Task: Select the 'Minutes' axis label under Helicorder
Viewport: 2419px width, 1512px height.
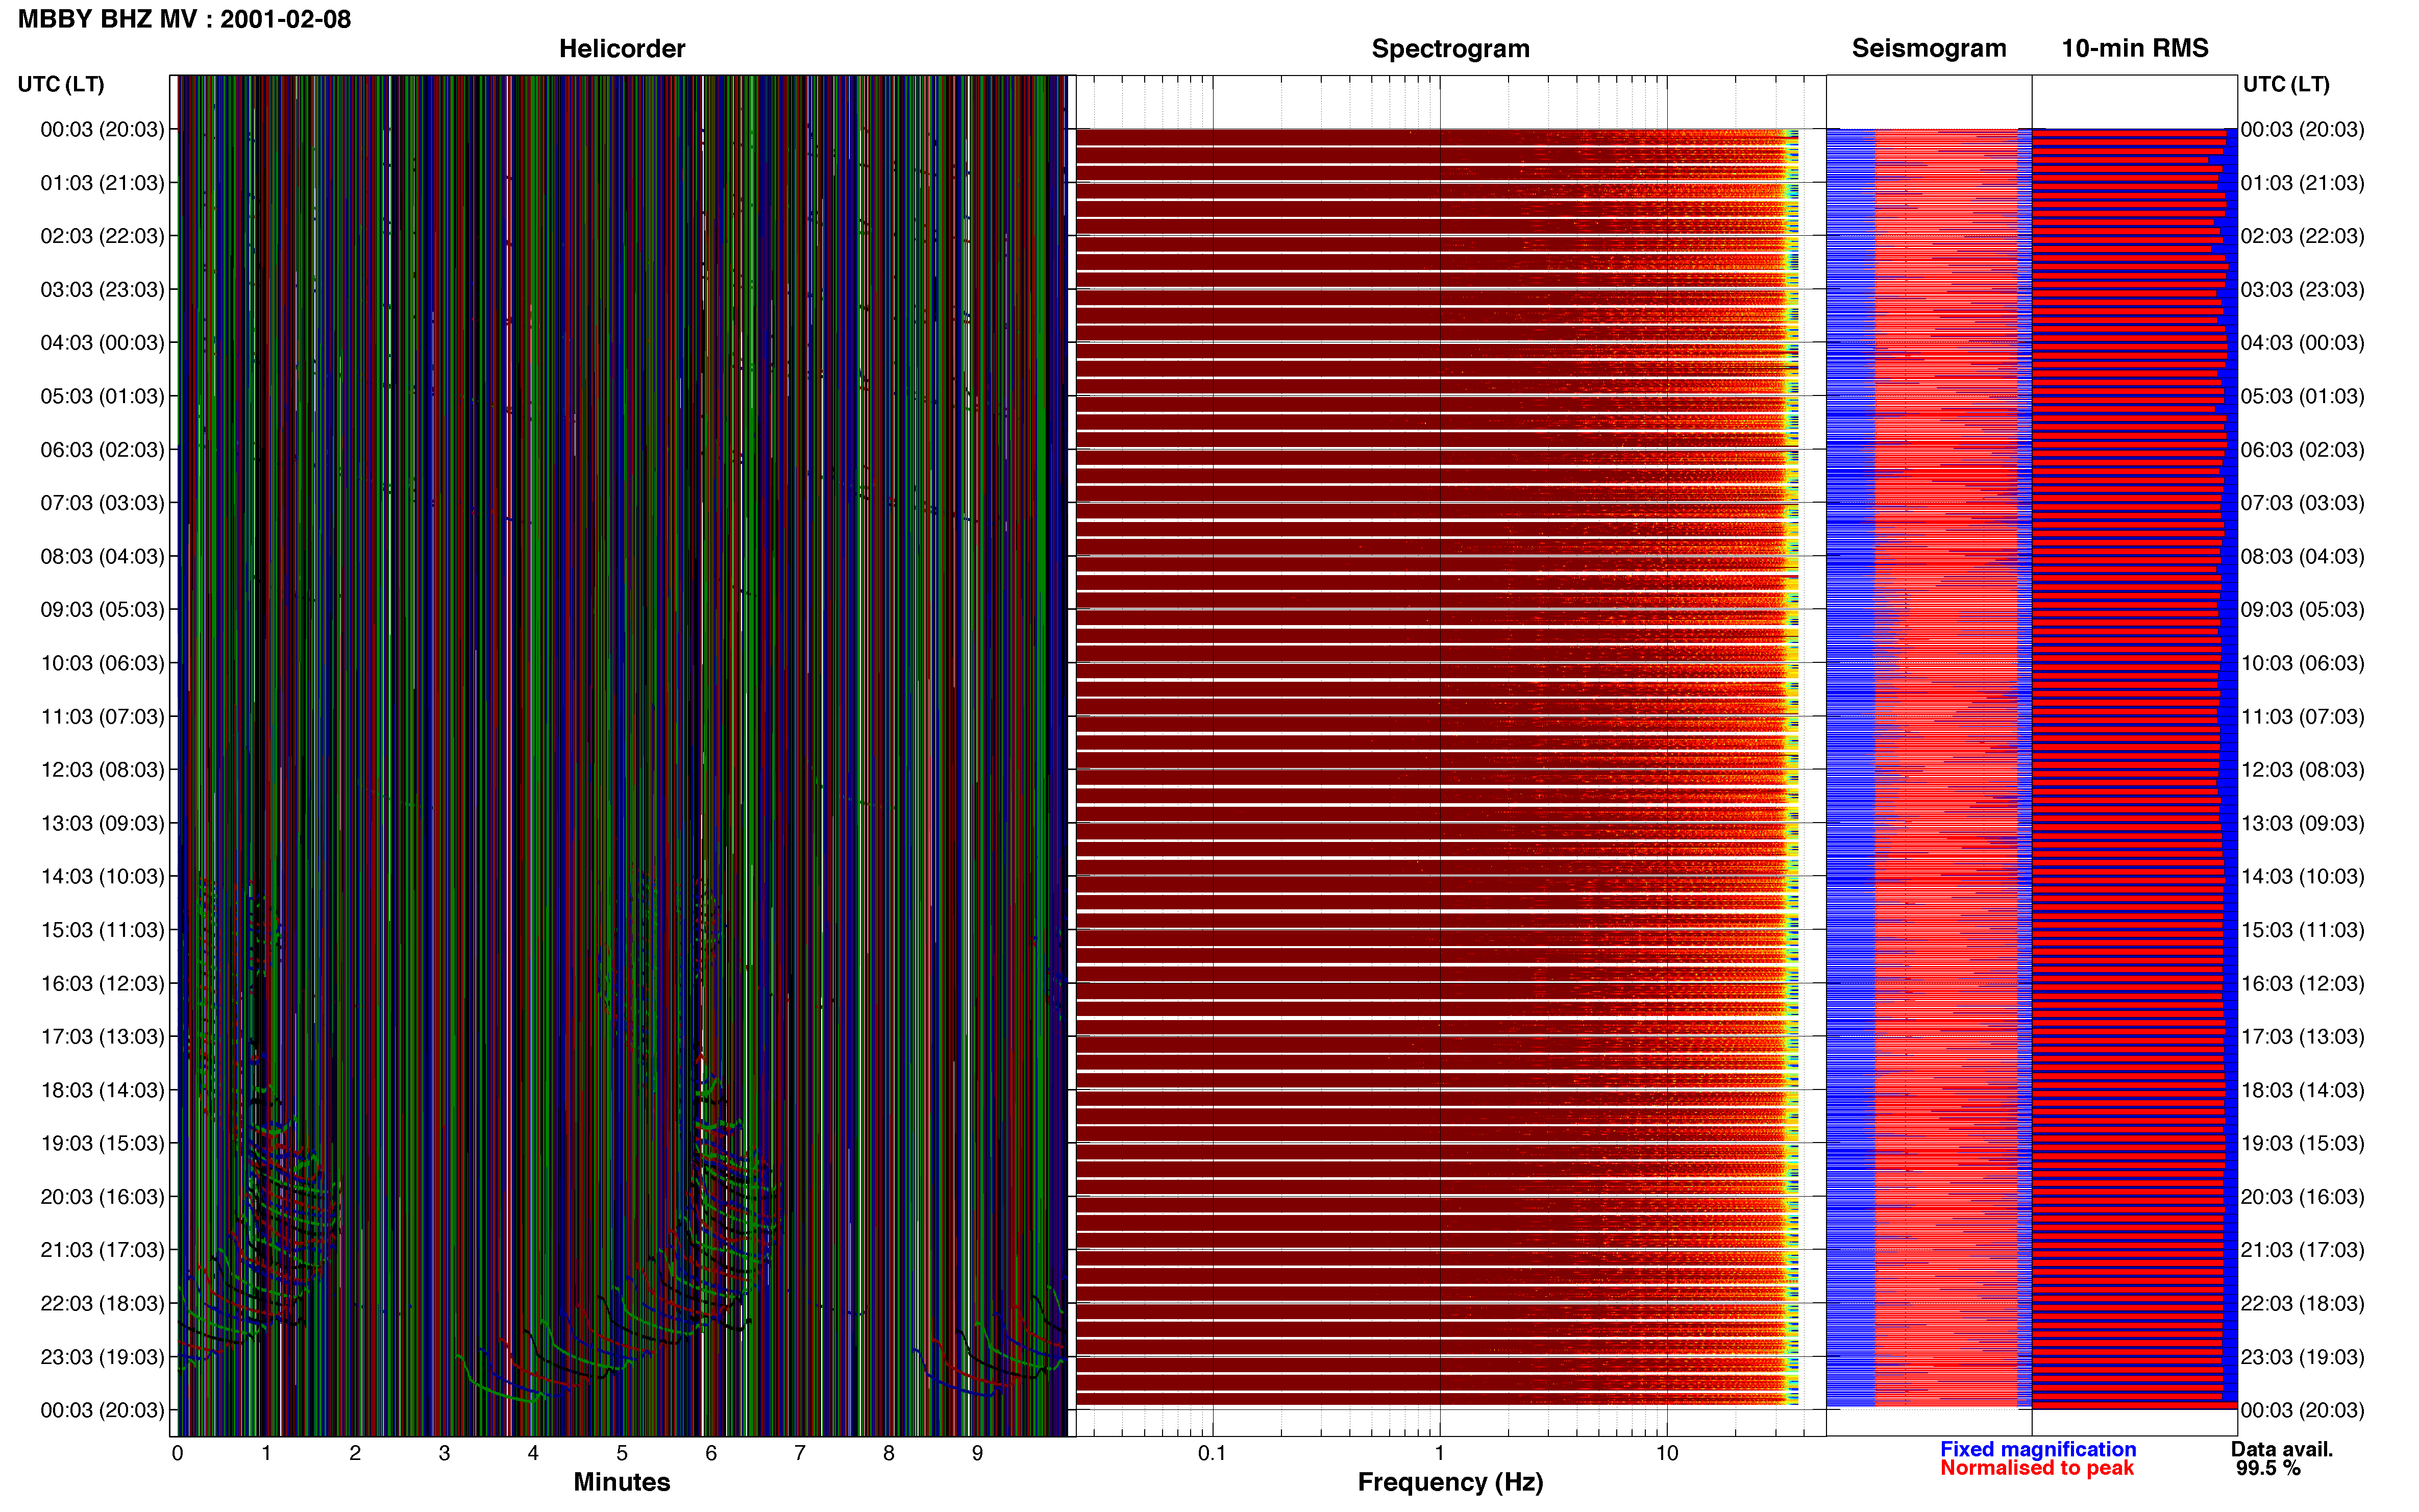Action: click(x=622, y=1482)
